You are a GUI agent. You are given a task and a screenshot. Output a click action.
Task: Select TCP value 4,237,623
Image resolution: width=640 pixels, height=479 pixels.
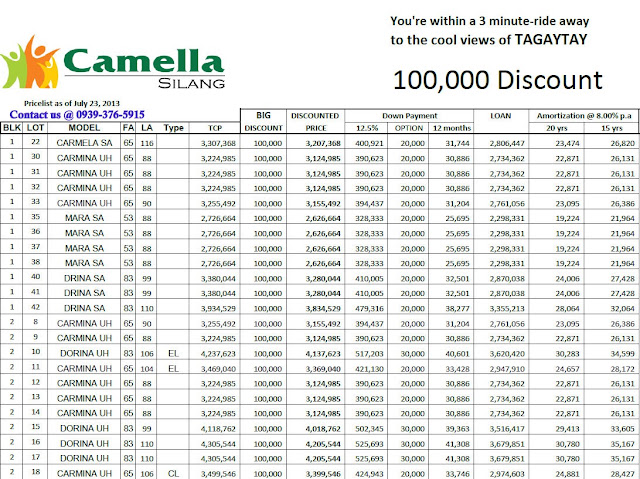218,354
